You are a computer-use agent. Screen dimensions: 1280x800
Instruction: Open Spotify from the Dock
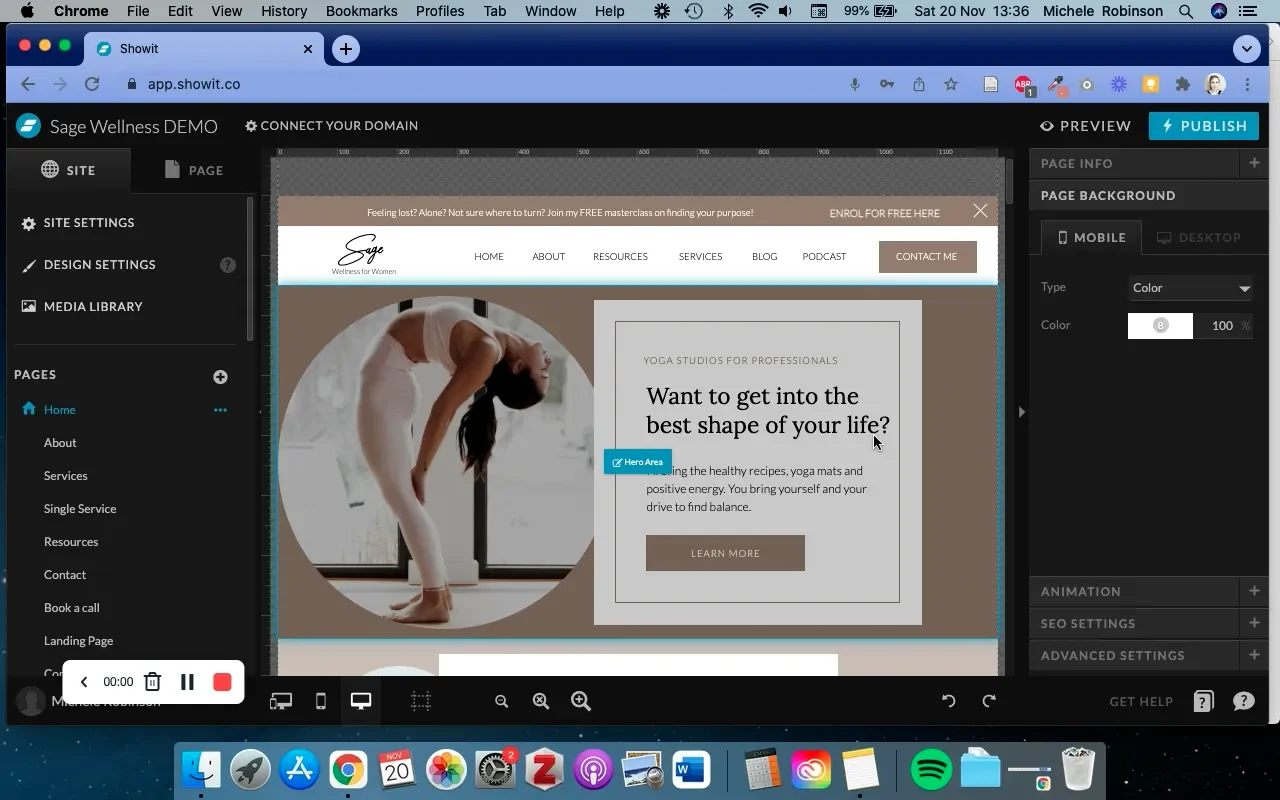point(931,770)
